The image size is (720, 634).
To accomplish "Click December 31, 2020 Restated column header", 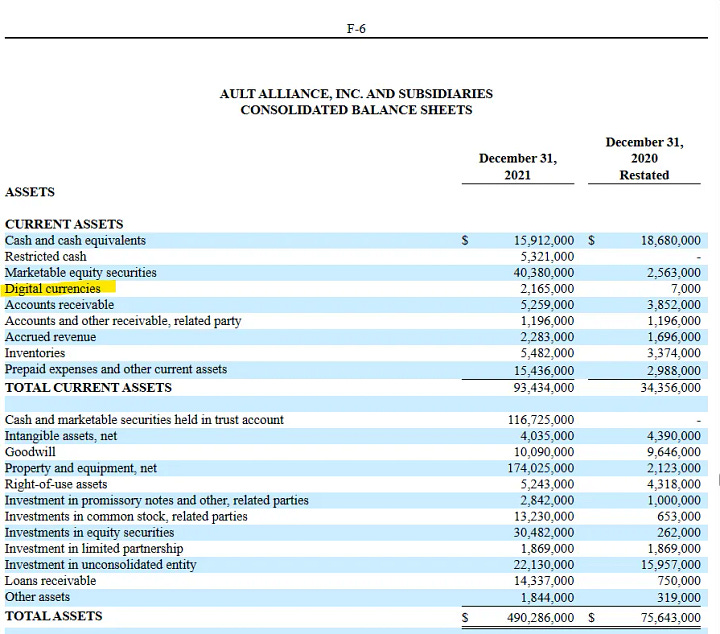I will click(x=644, y=158).
